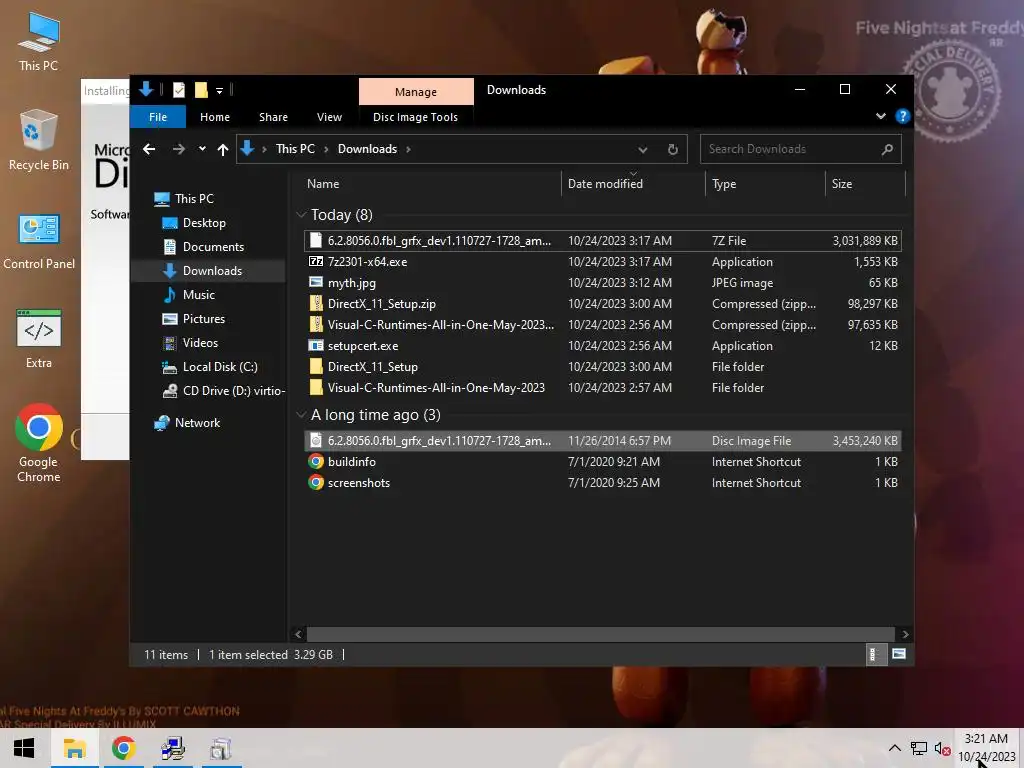Select Network in navigation pane
The width and height of the screenshot is (1024, 768).
click(197, 423)
